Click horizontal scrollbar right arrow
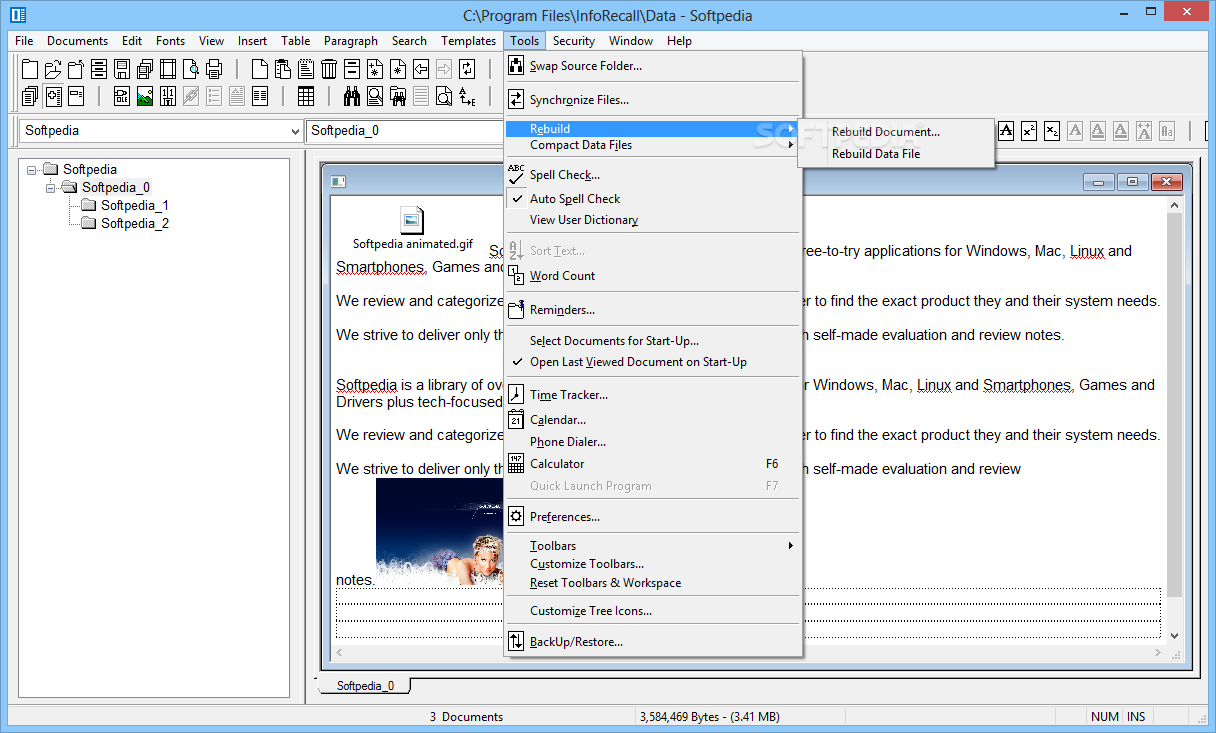1216x733 pixels. [1156, 652]
